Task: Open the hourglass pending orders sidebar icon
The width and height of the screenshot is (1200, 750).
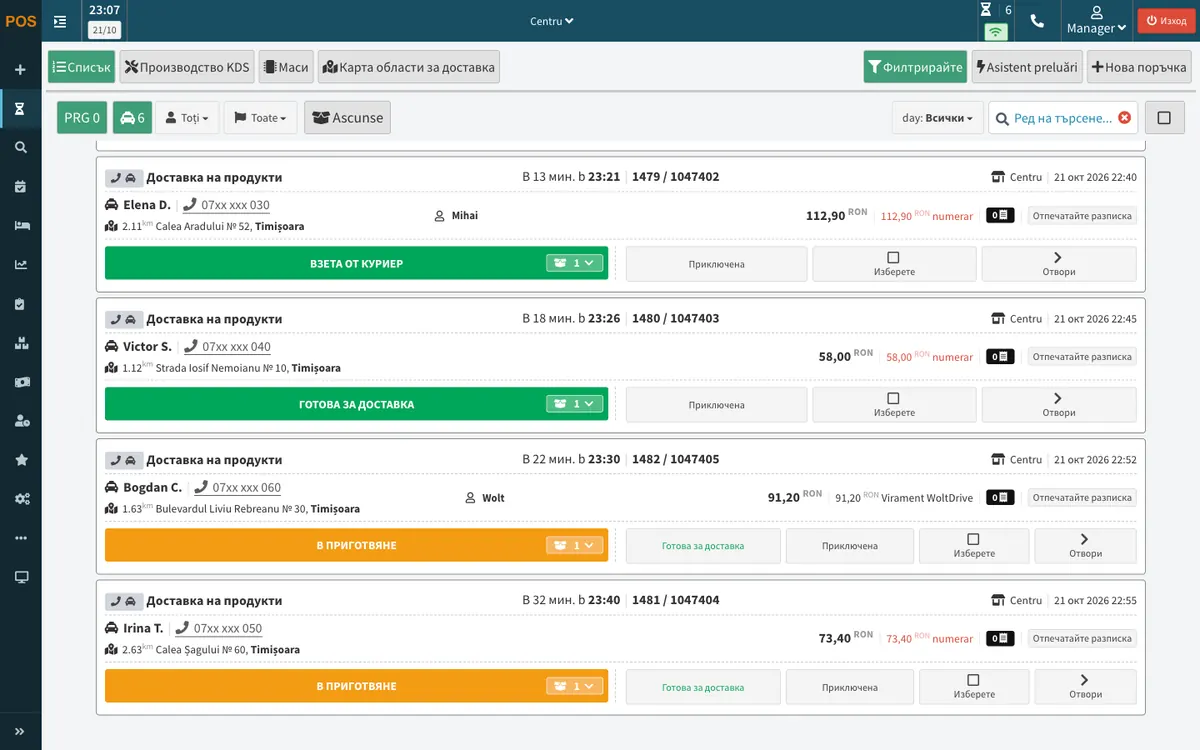Action: tap(20, 108)
